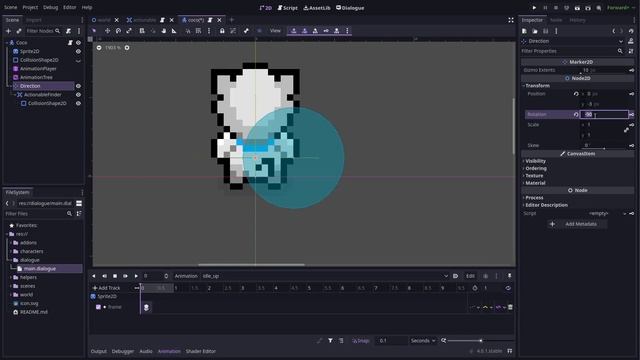The height and width of the screenshot is (360, 640).
Task: Toggle visibility of Coco node
Action: (x=78, y=42)
